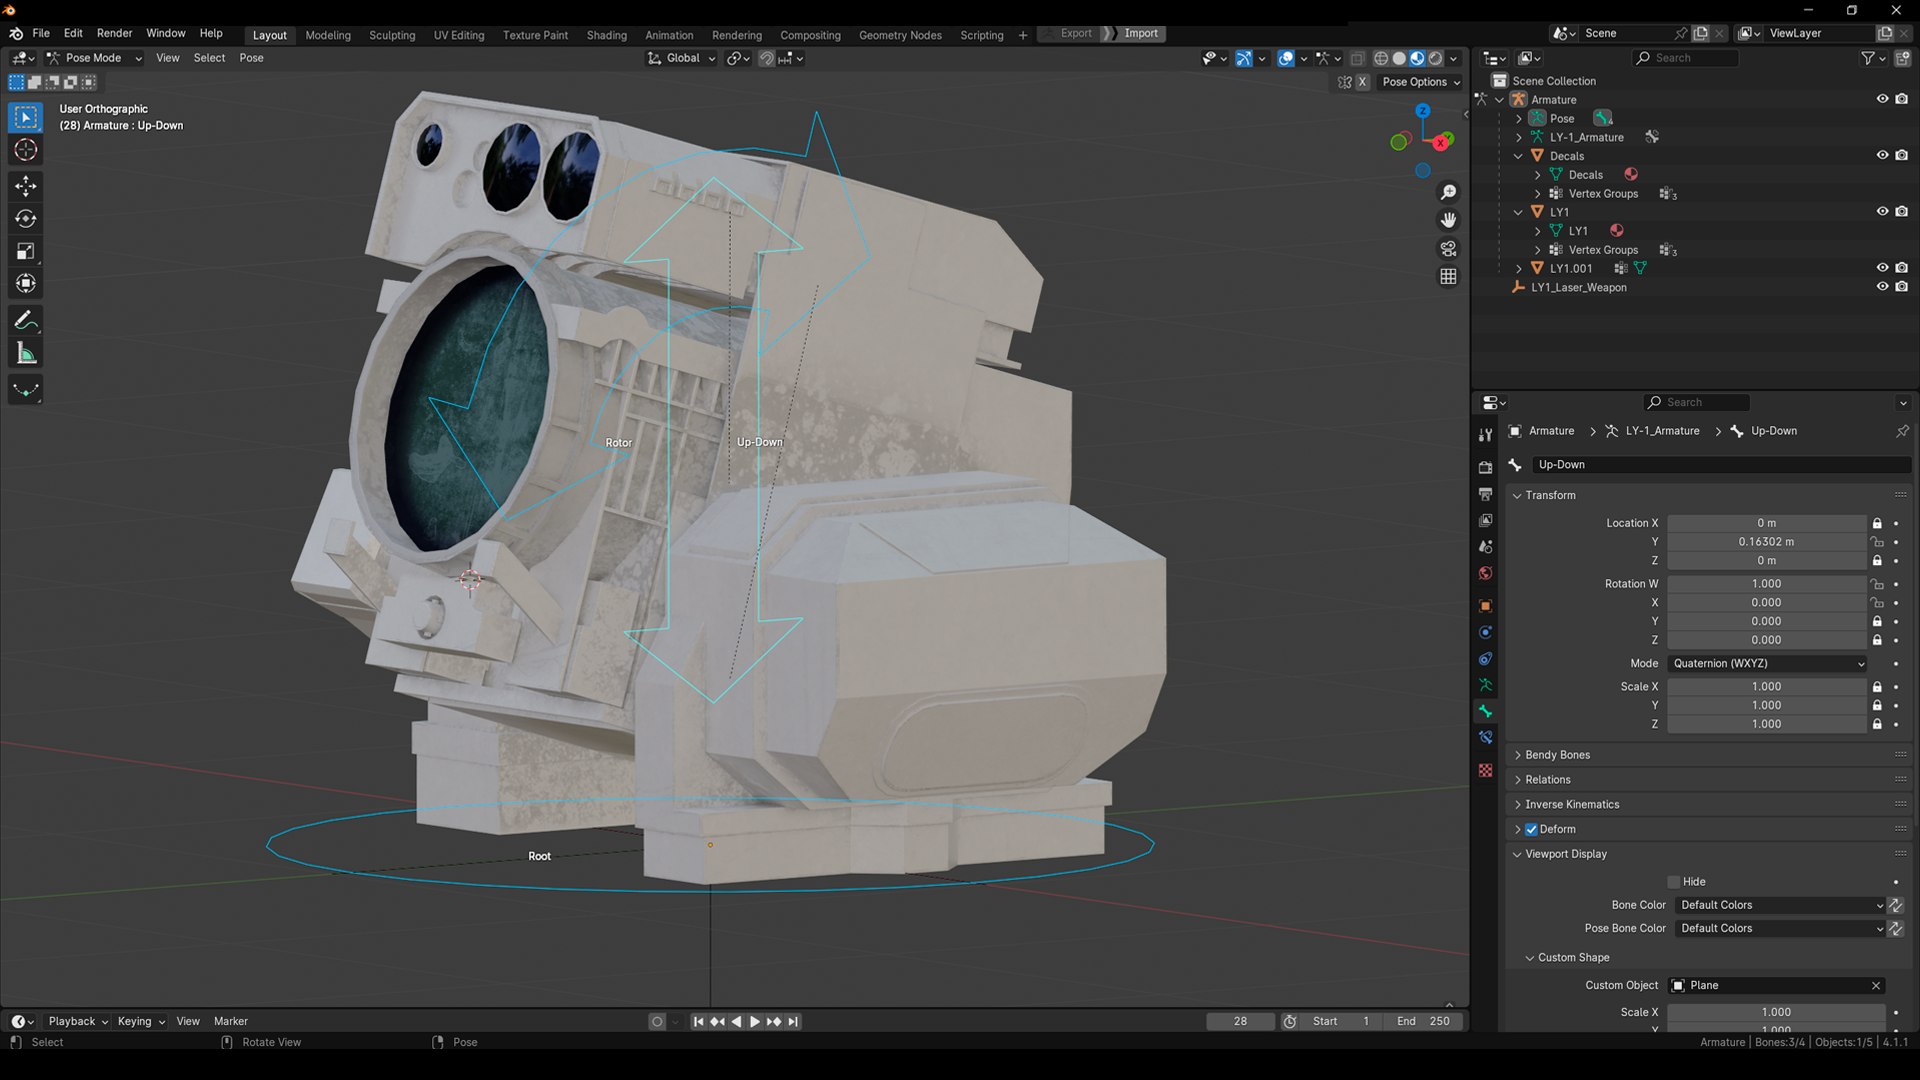This screenshot has width=1920, height=1080.
Task: Hide LY1_Laser_Weapon in outliner
Action: pos(1882,287)
